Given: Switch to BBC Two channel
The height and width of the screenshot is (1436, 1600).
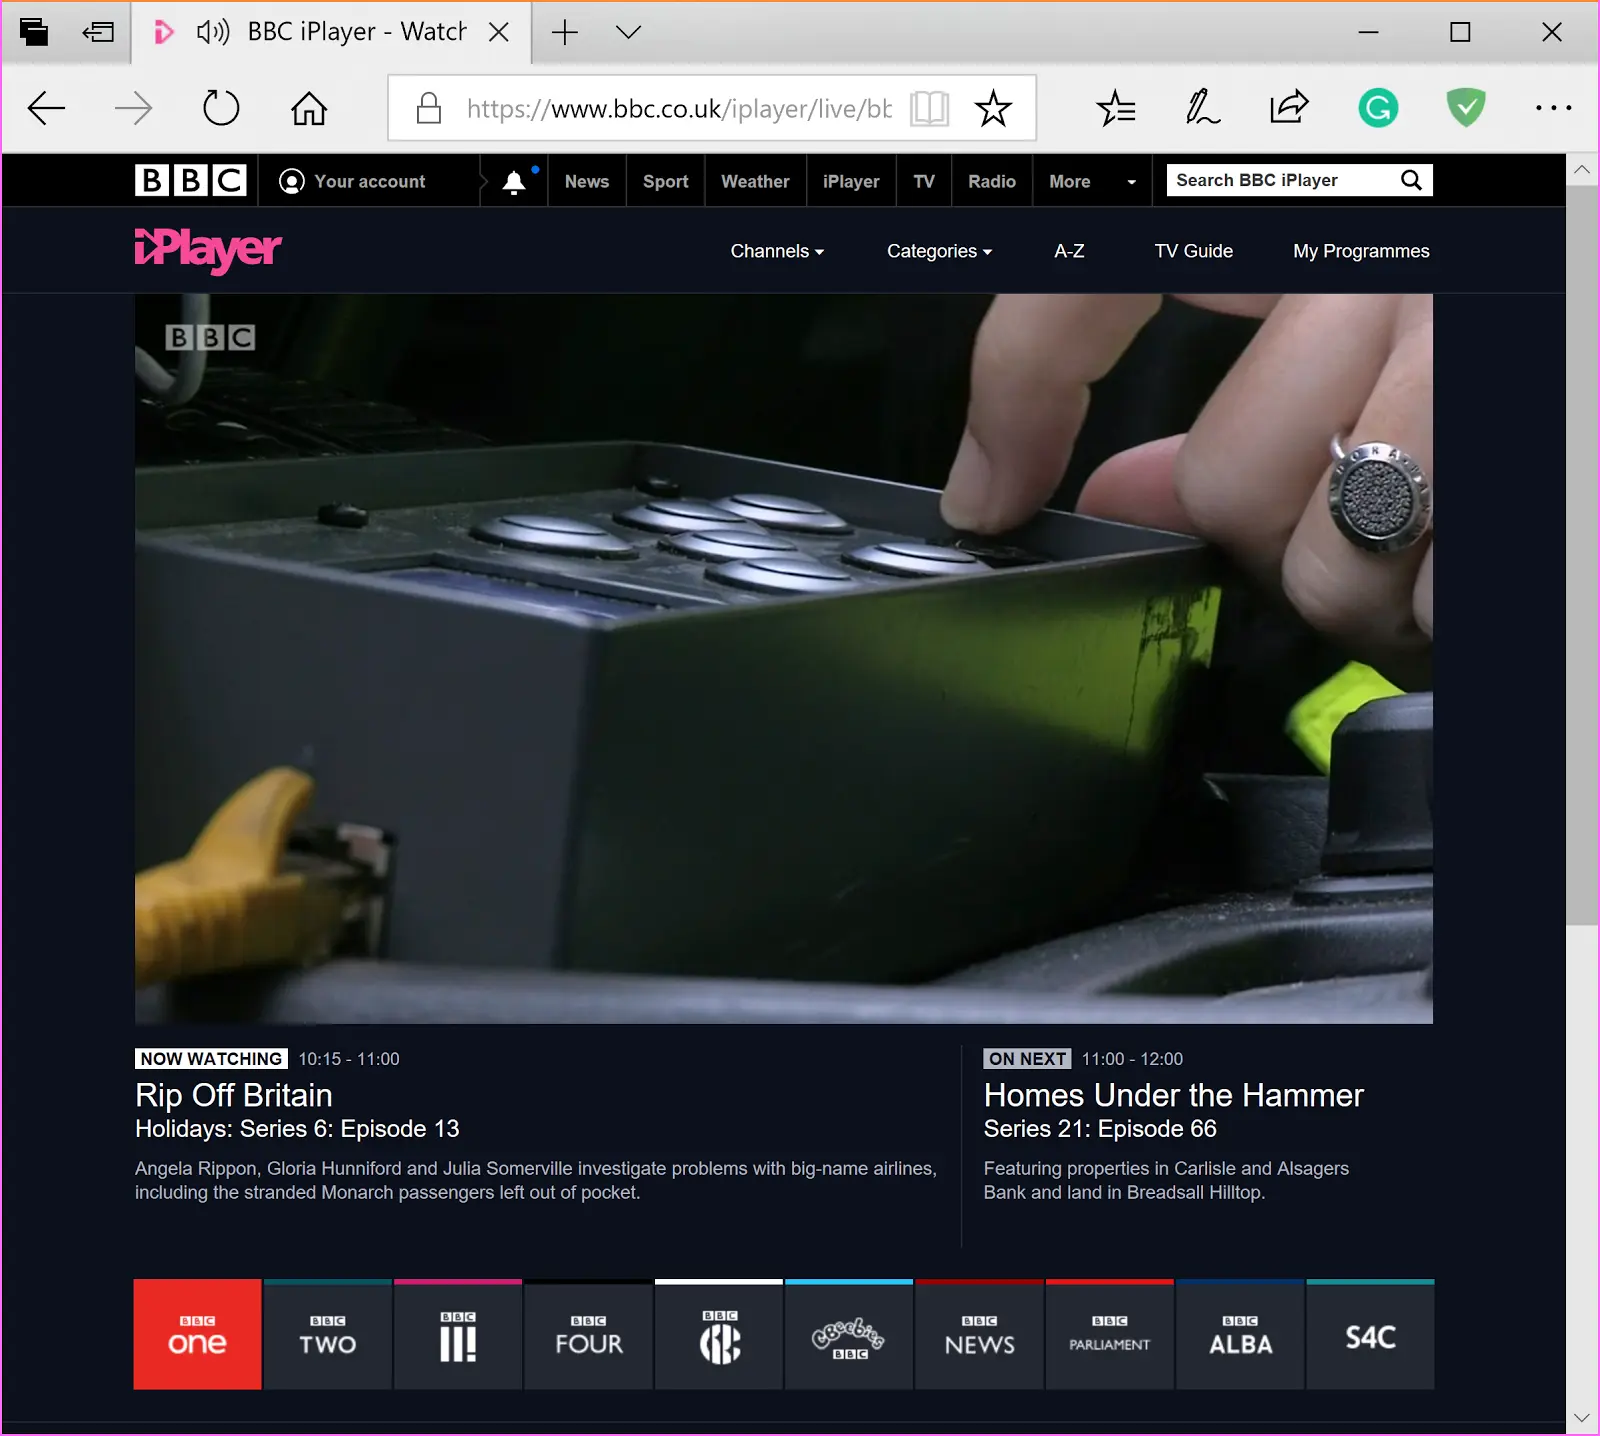Looking at the screenshot, I should point(327,1334).
